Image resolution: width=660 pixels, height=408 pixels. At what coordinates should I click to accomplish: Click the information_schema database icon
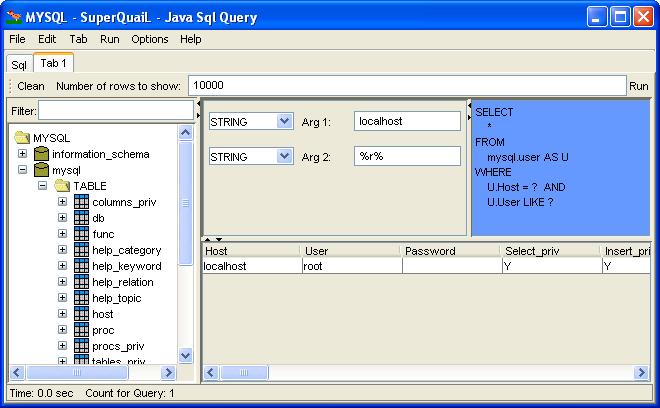click(41, 154)
